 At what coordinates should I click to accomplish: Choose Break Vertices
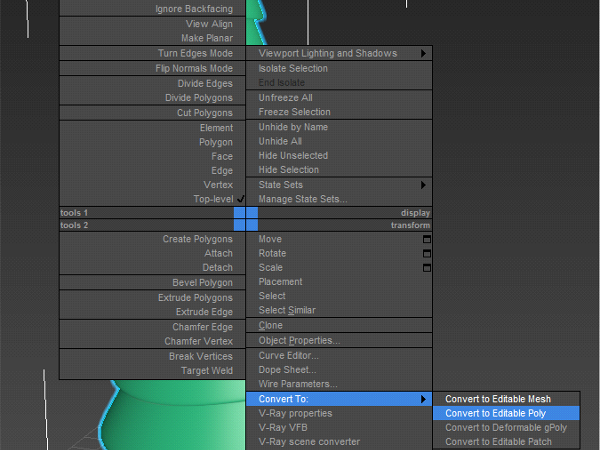pos(152,356)
